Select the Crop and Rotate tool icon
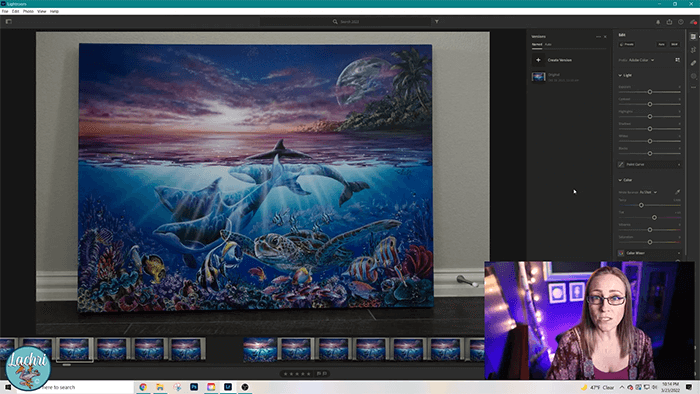This screenshot has width=700, height=394. (693, 50)
